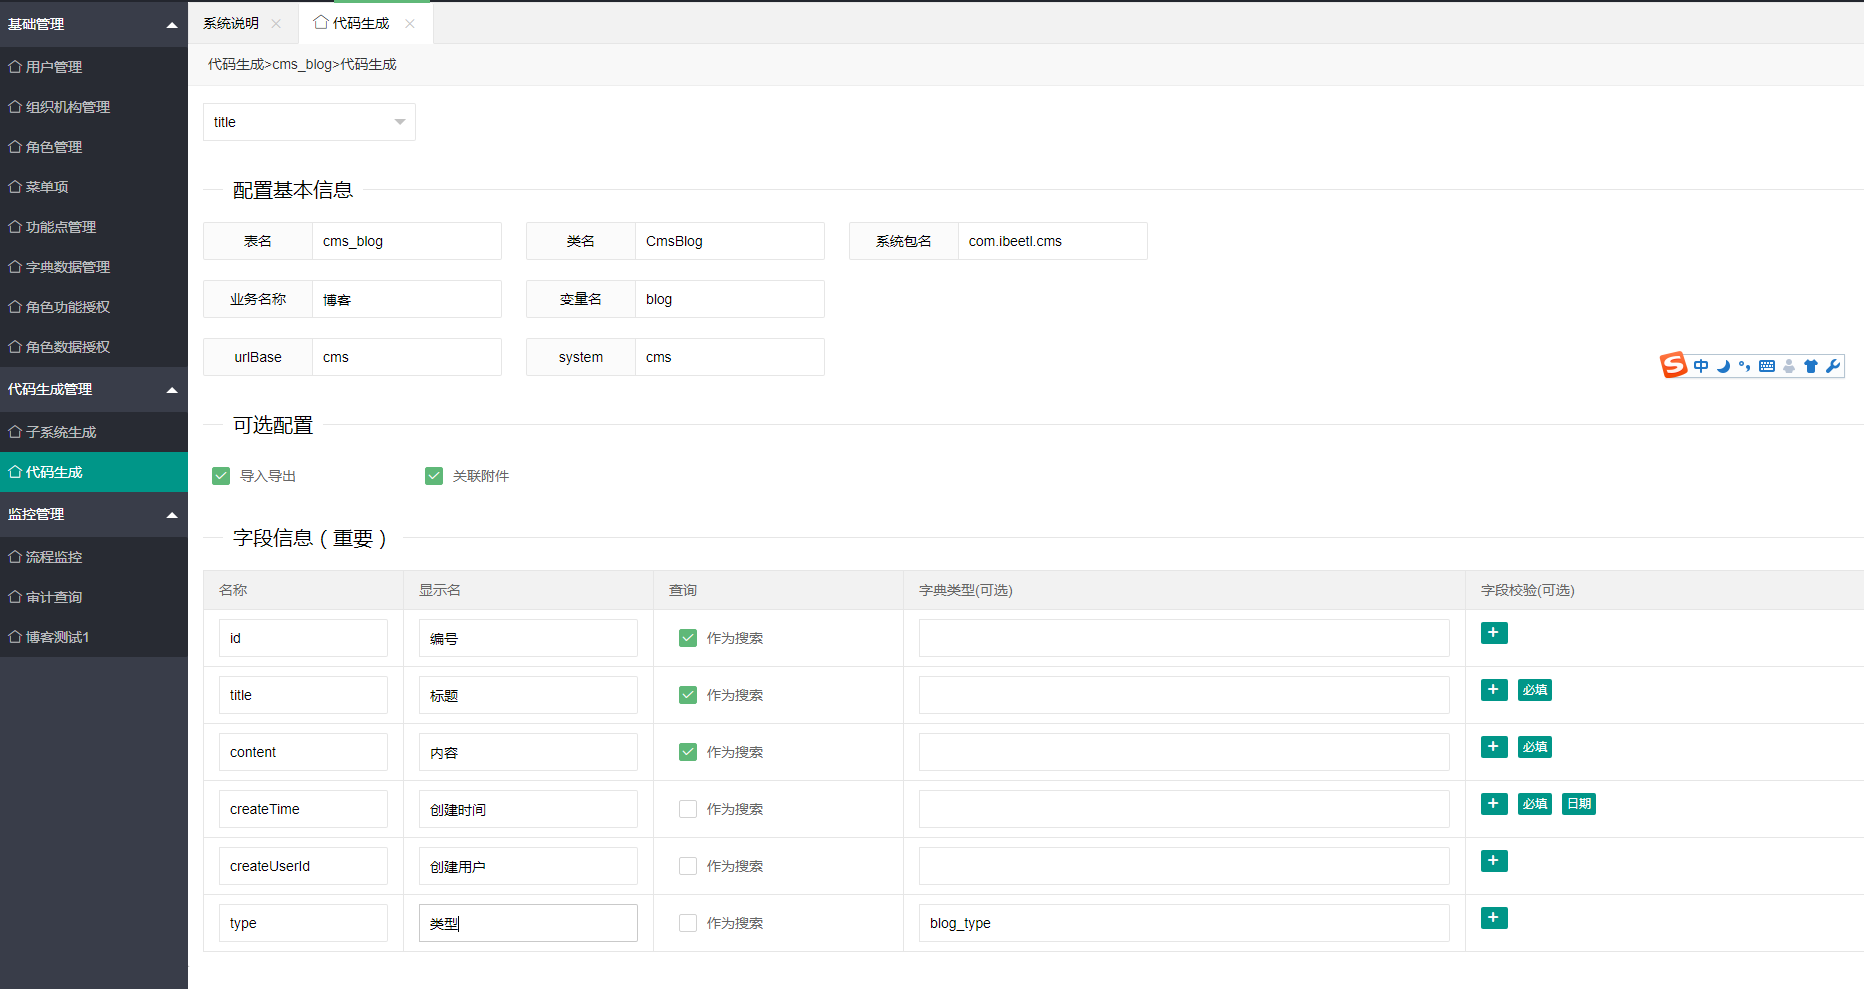The width and height of the screenshot is (1864, 1001).
Task: Disable 关联附件 option
Action: click(434, 476)
